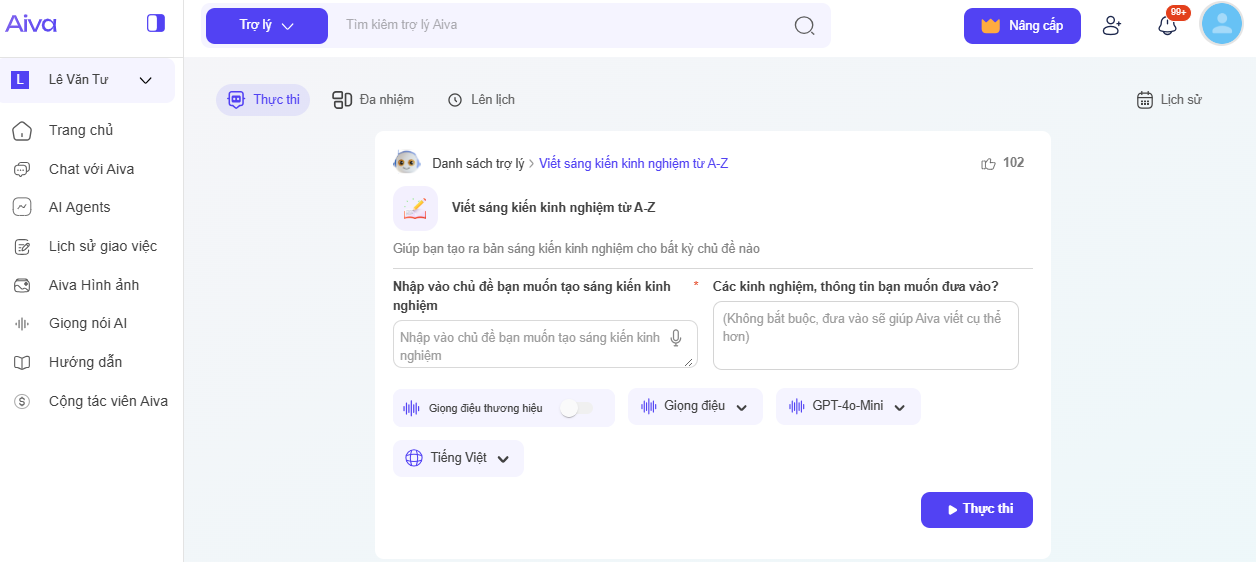Expand the Giọng điệu dropdown
1256x562 pixels.
point(695,407)
